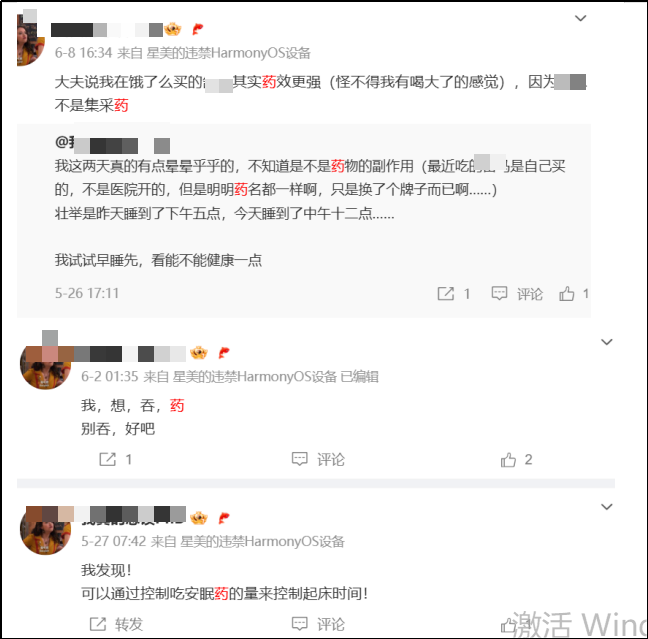Click the comment icon in the quoted post
Screen dimensions: 648x639
click(x=499, y=293)
